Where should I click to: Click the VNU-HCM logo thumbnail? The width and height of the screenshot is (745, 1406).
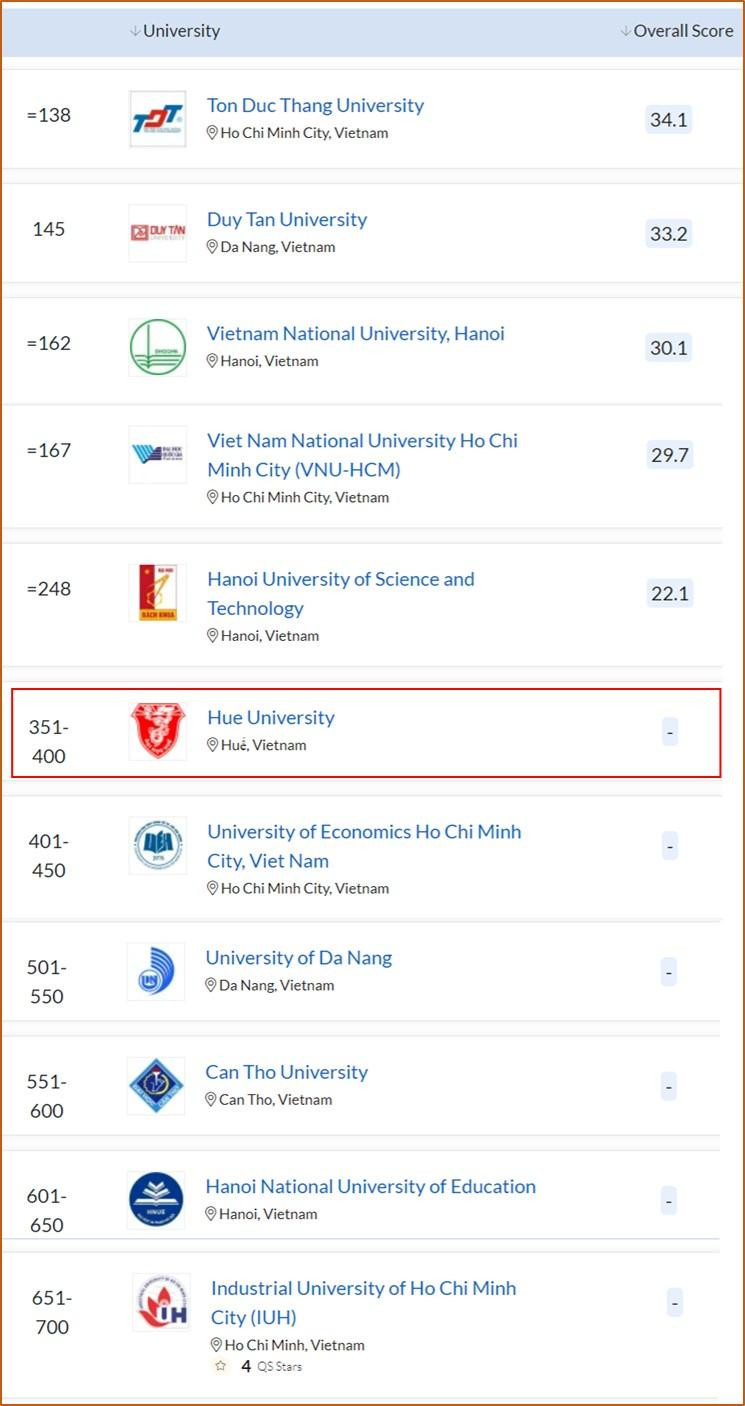tap(157, 455)
